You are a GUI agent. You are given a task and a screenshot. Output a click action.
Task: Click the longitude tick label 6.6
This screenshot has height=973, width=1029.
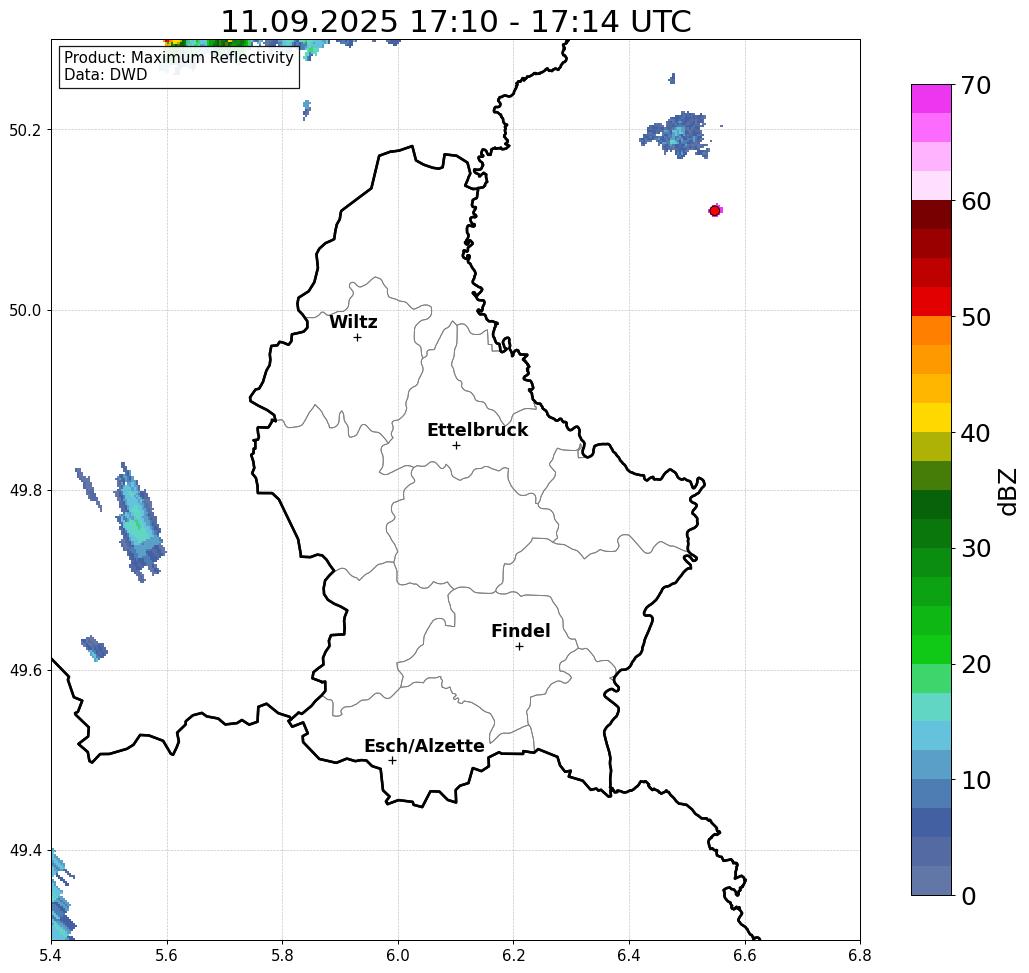pyautogui.click(x=744, y=955)
